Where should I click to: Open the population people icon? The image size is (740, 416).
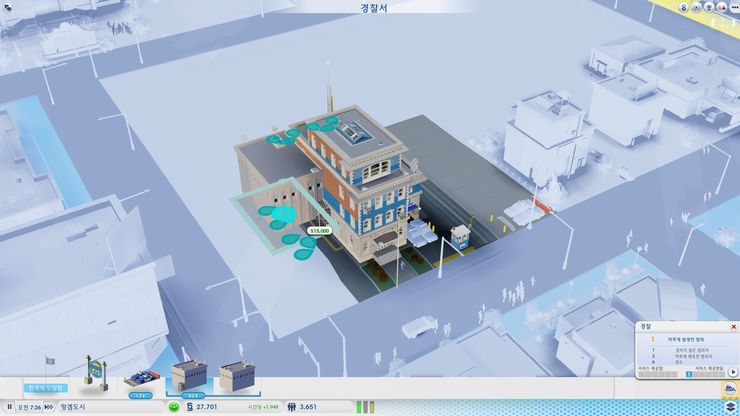tap(292, 407)
